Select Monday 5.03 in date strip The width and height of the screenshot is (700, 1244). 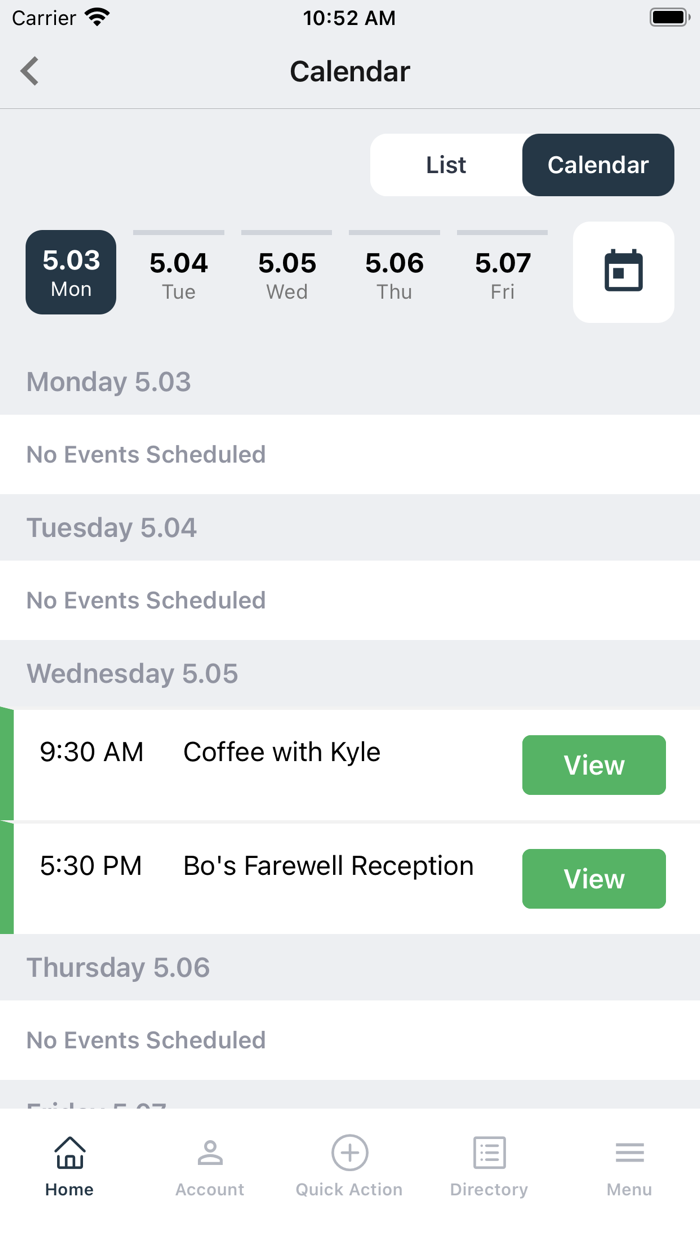[x=71, y=273]
